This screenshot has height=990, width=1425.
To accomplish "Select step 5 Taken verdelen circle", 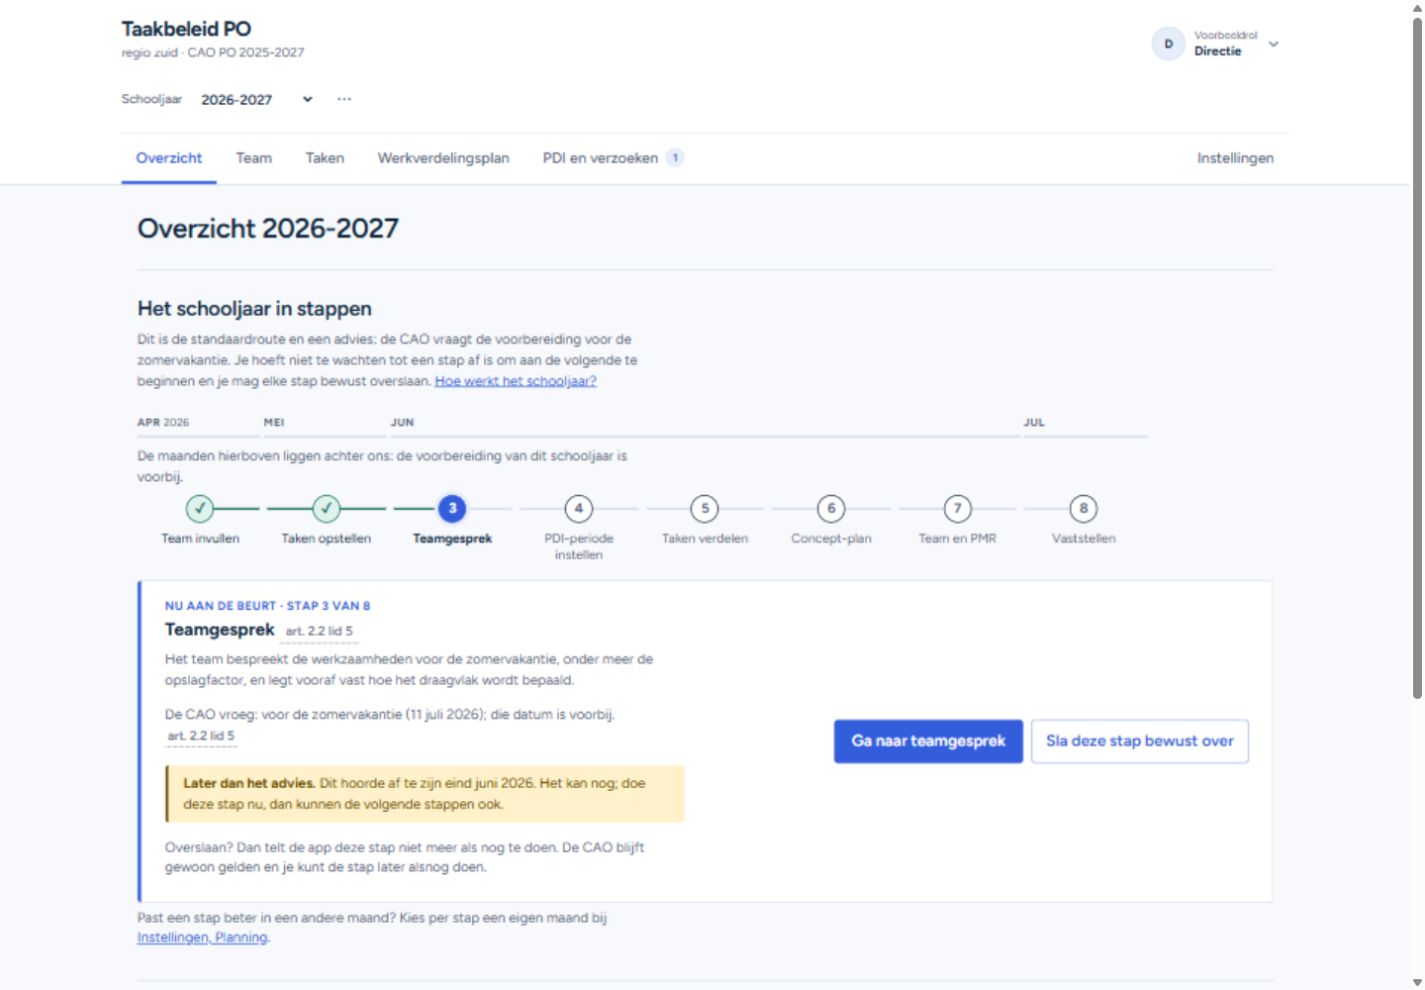I will coord(705,508).
